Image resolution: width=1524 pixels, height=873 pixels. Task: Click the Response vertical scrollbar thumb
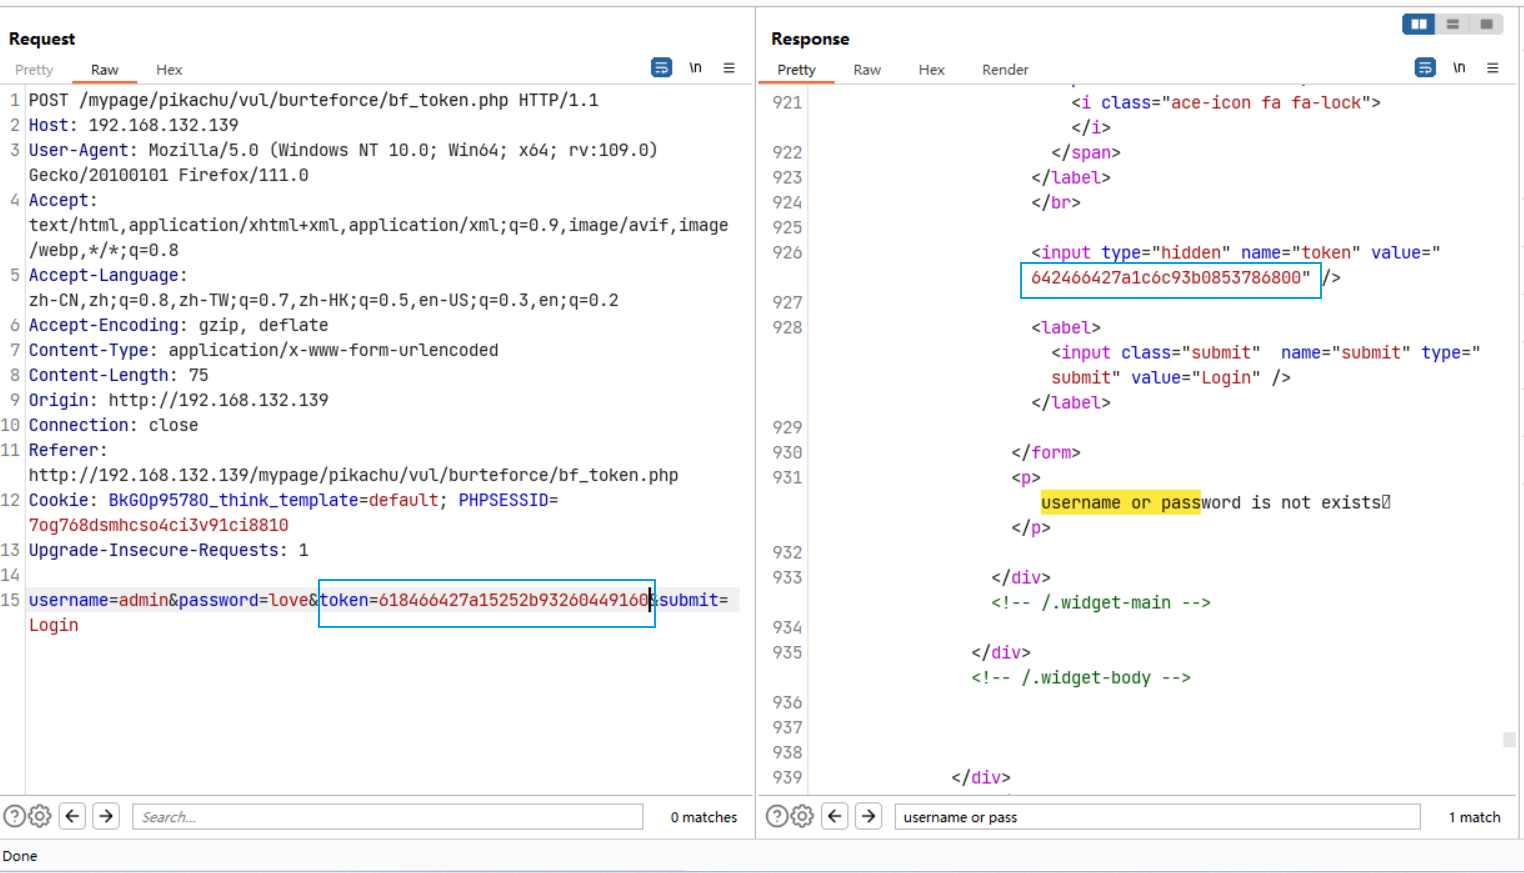(1509, 740)
